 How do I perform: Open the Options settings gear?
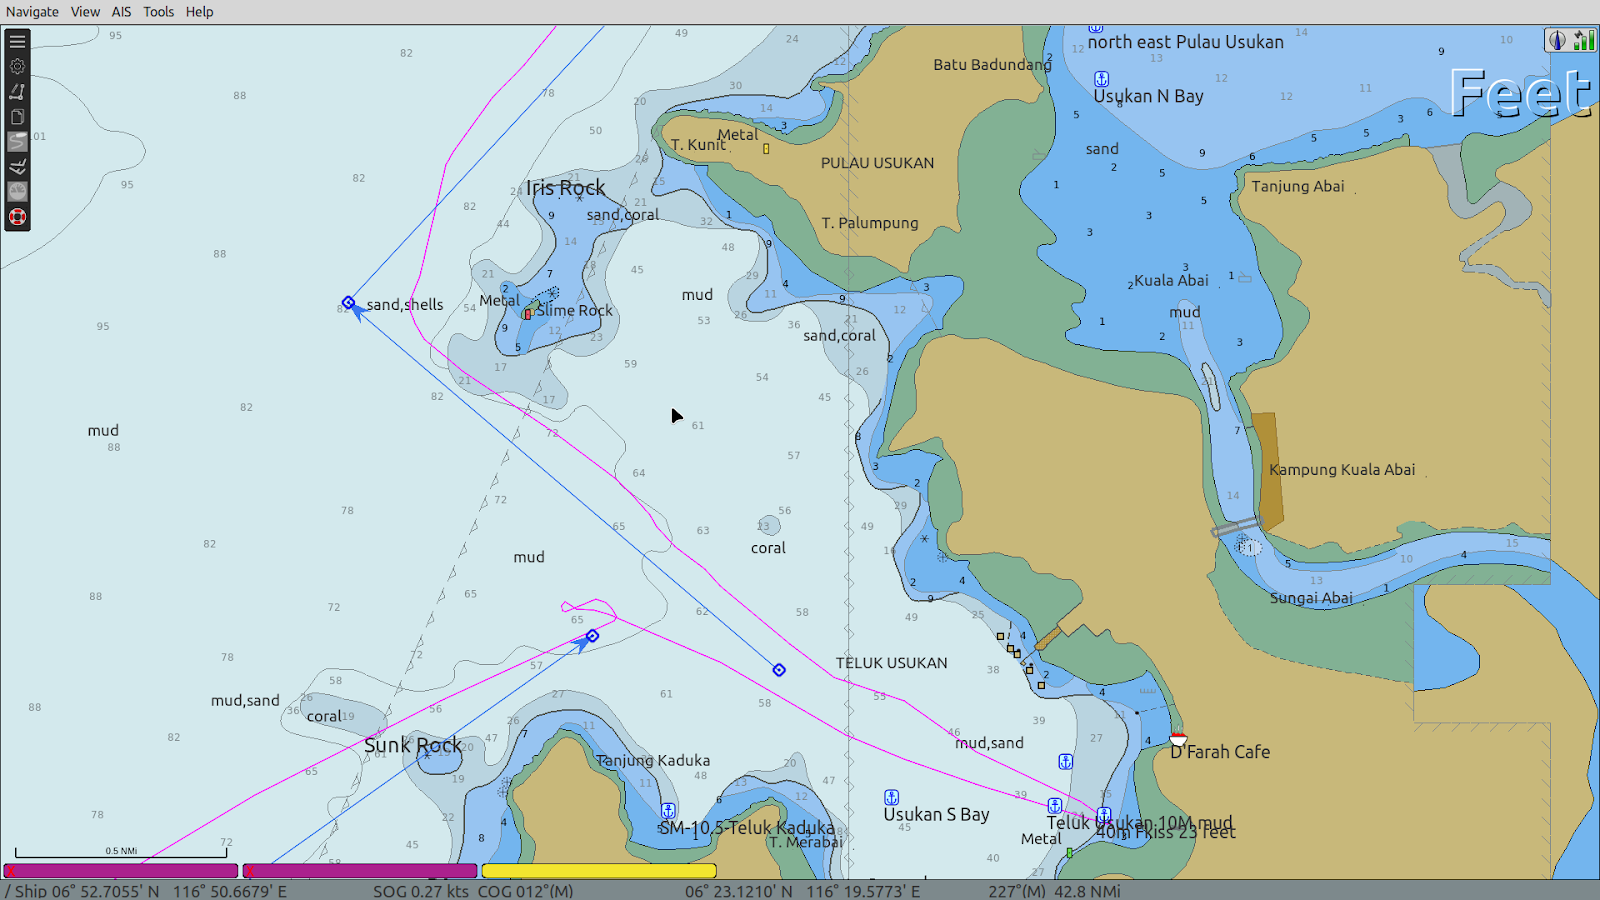[17, 67]
